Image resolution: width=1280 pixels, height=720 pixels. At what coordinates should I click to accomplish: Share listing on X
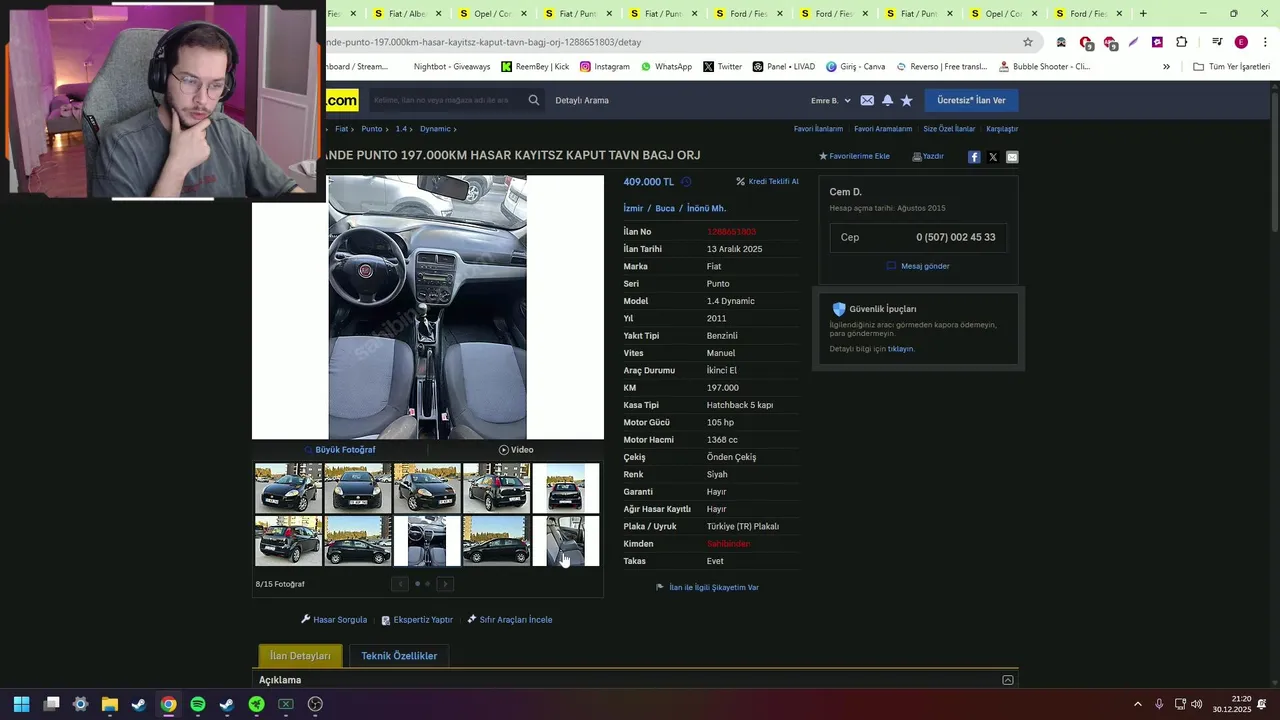[993, 157]
